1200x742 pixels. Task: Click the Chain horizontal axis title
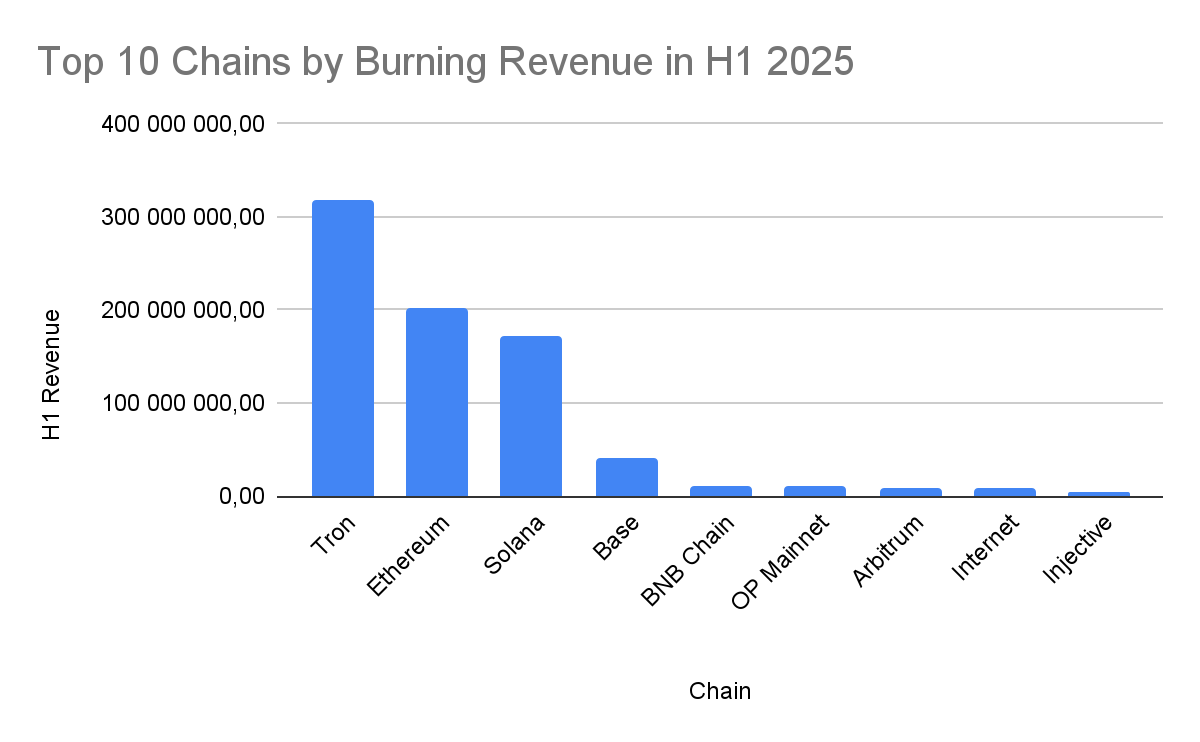click(720, 691)
